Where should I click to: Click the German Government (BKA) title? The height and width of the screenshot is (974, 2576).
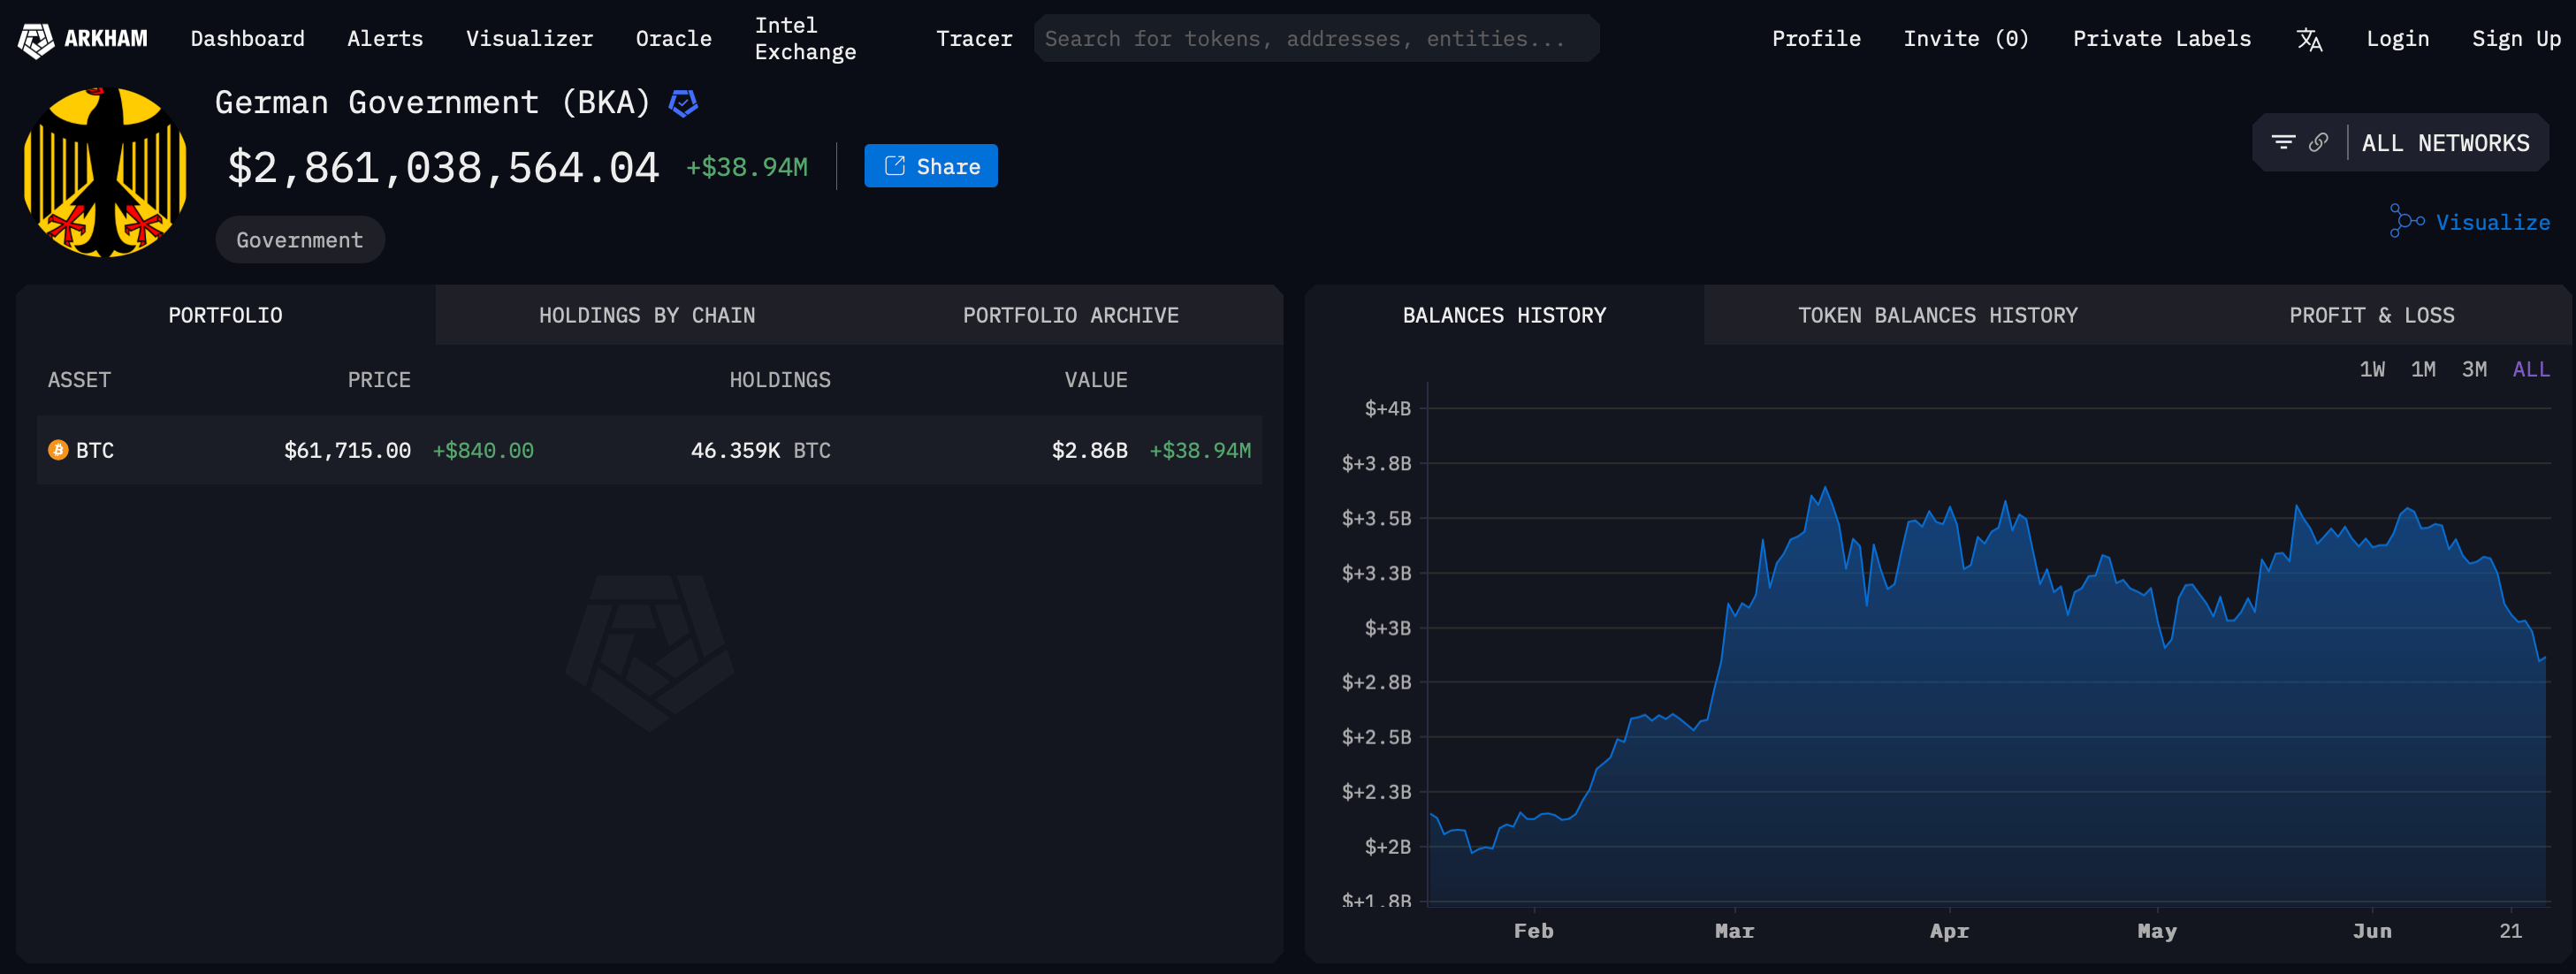pos(433,102)
